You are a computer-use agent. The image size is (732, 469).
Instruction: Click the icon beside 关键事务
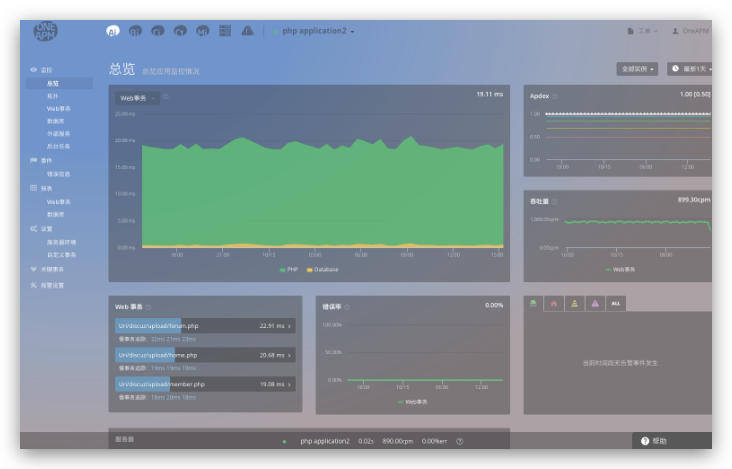point(34,269)
